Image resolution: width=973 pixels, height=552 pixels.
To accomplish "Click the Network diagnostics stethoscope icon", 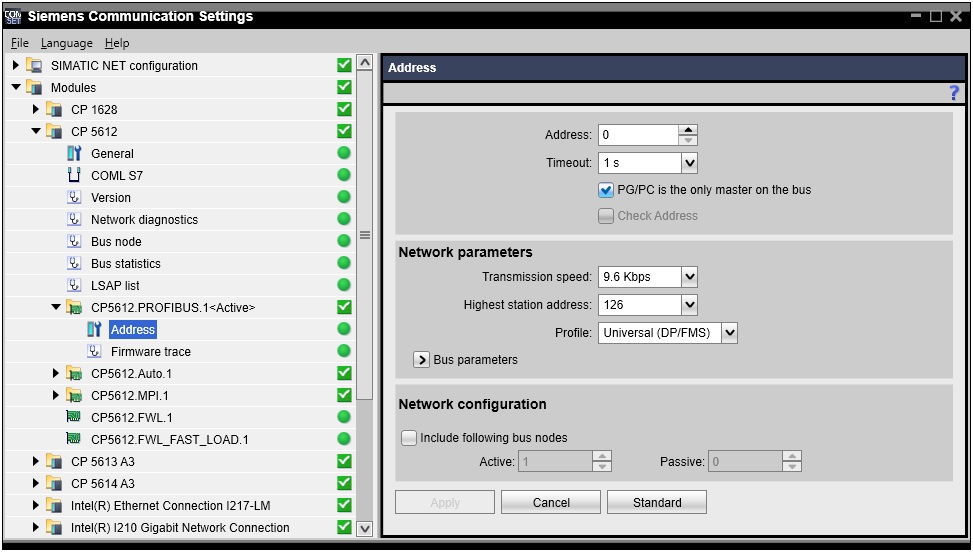I will tap(74, 220).
